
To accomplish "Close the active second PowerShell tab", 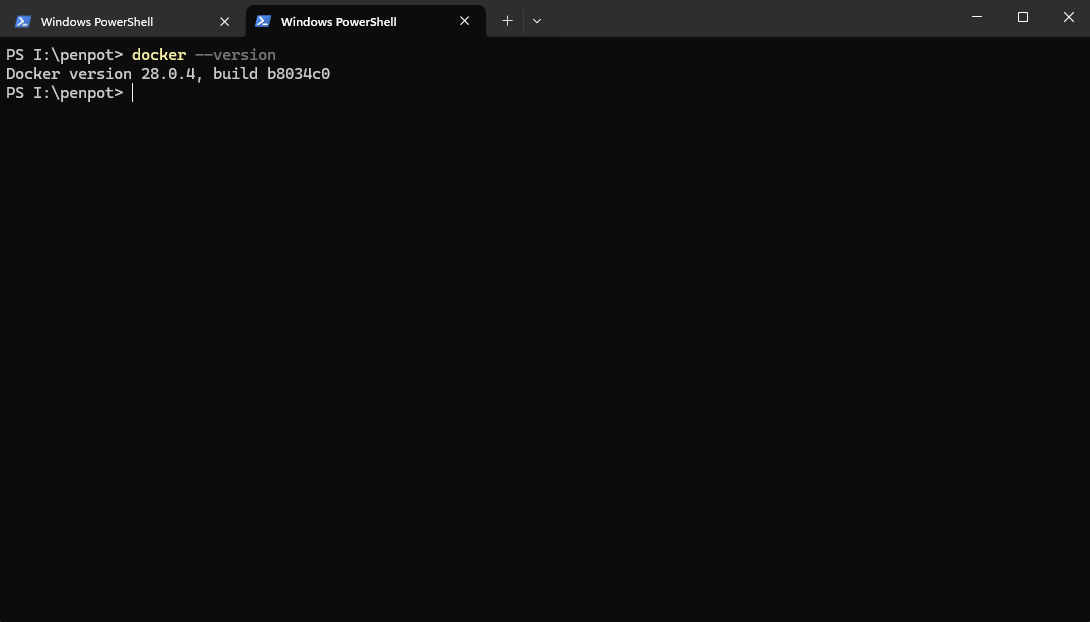I will coord(464,21).
